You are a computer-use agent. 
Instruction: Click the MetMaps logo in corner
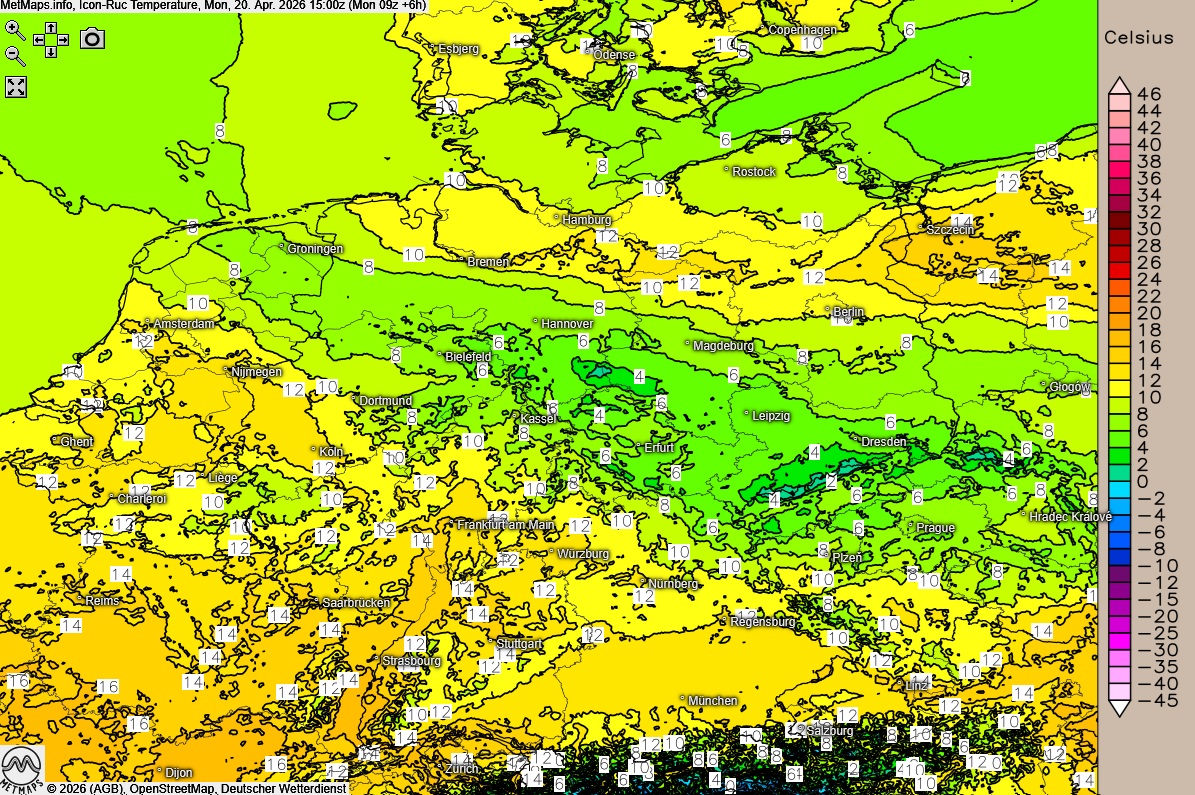[21, 769]
